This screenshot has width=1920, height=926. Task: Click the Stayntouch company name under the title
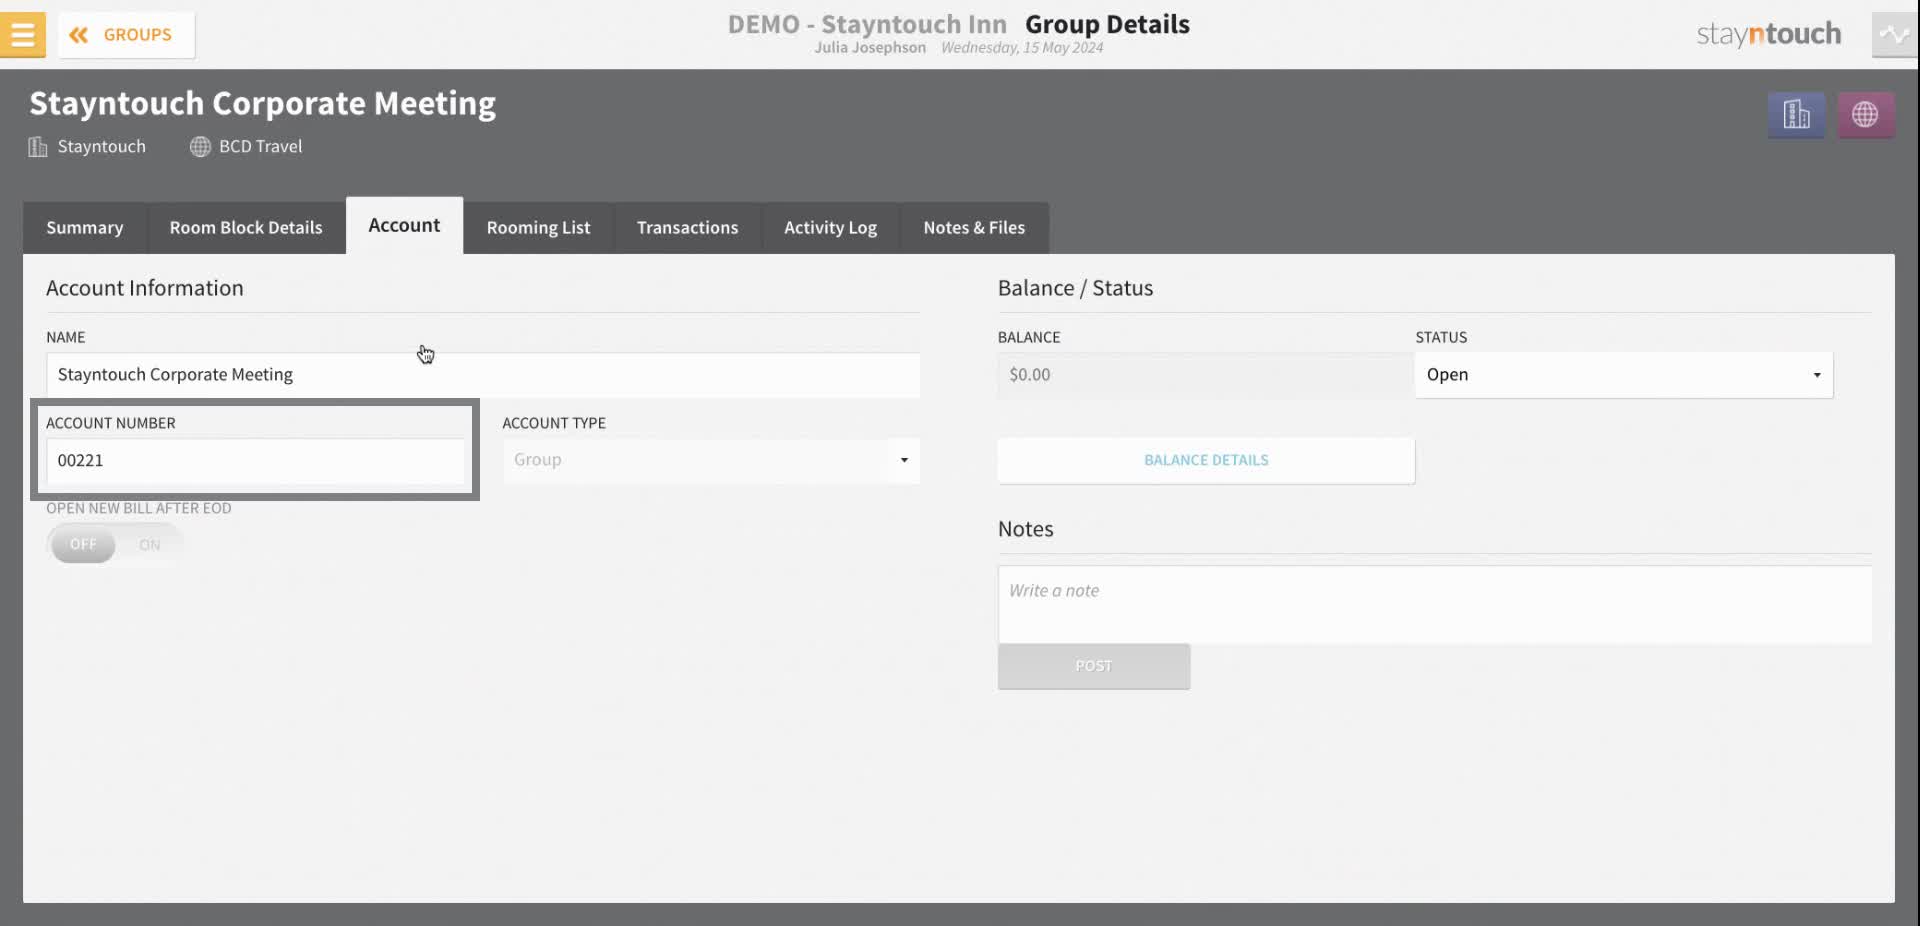tap(101, 147)
